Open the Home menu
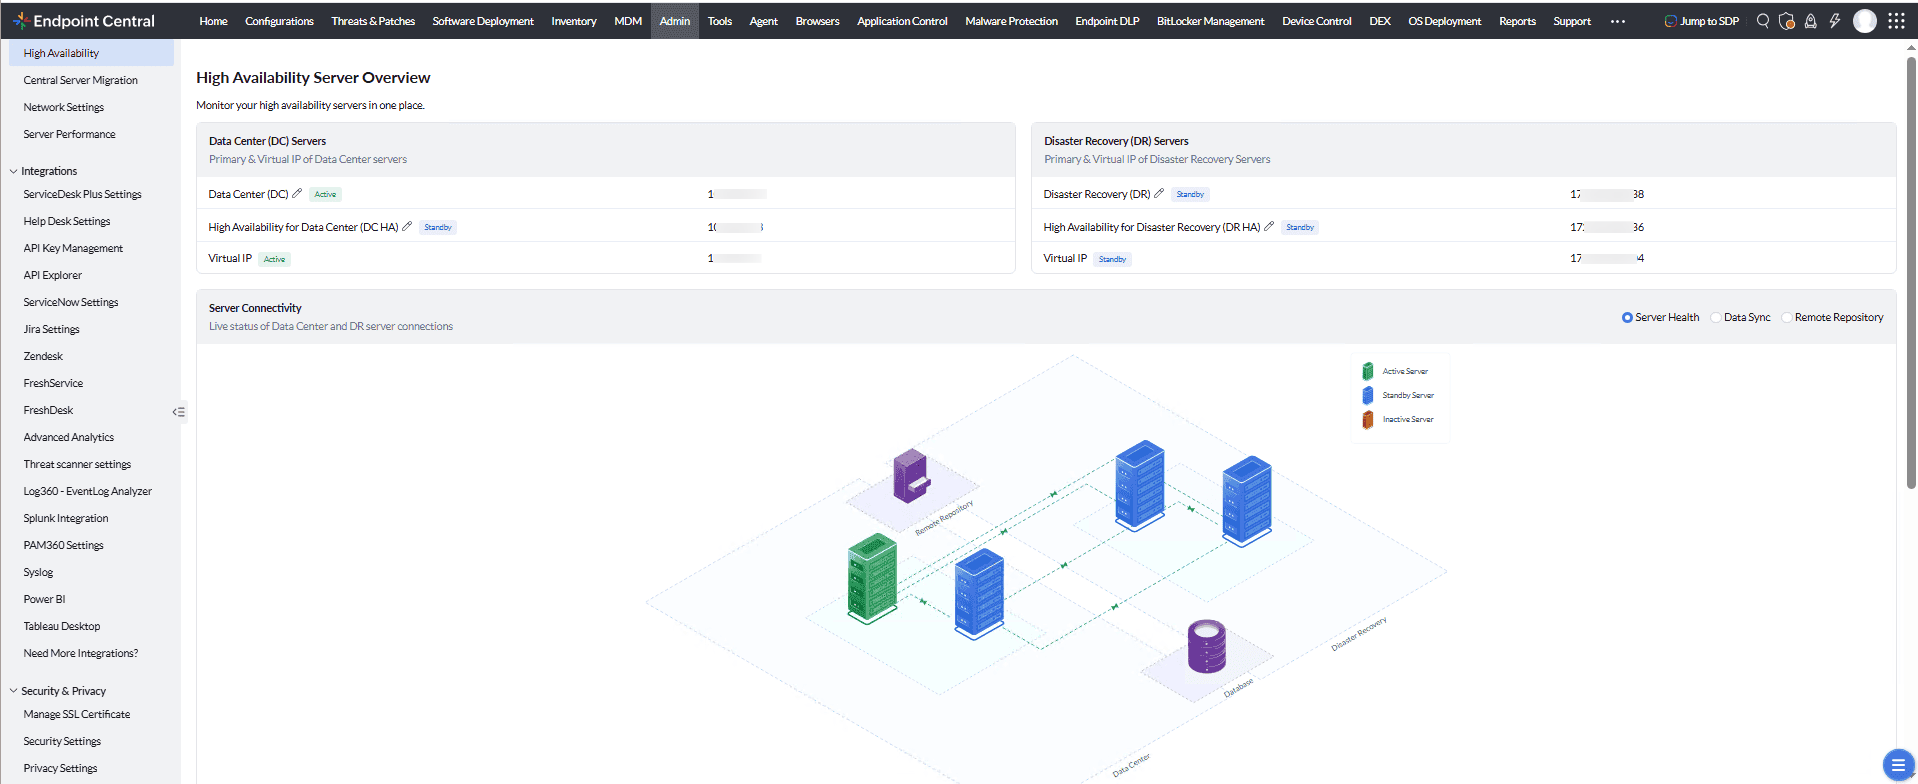 (x=213, y=21)
